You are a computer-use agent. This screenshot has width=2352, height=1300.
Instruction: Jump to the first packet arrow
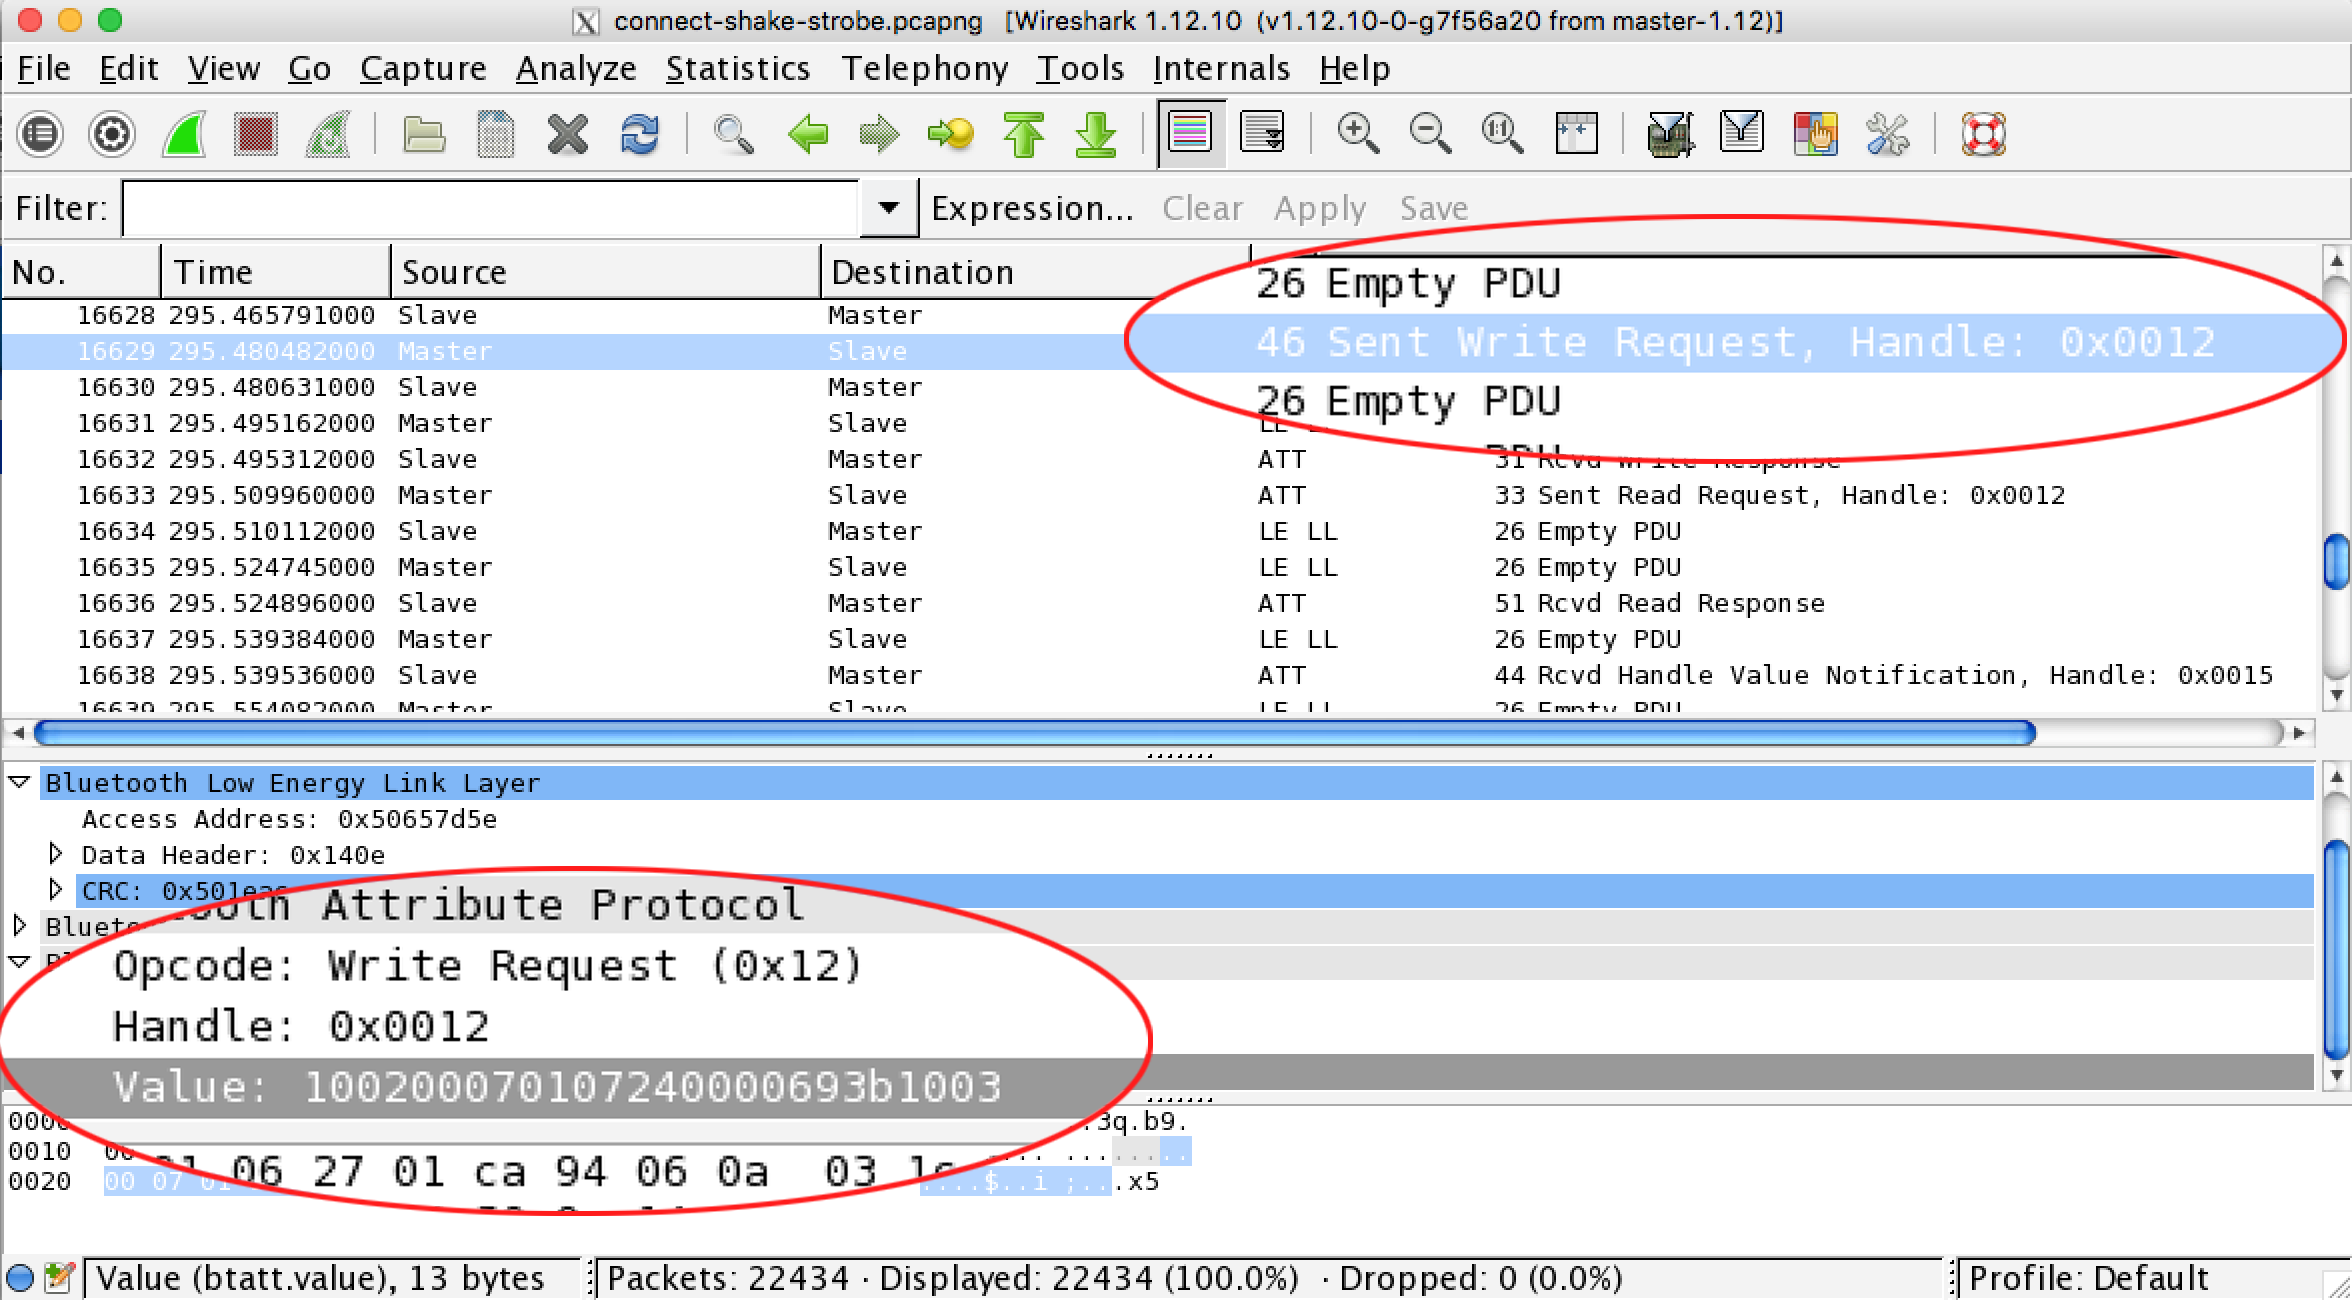click(1023, 134)
